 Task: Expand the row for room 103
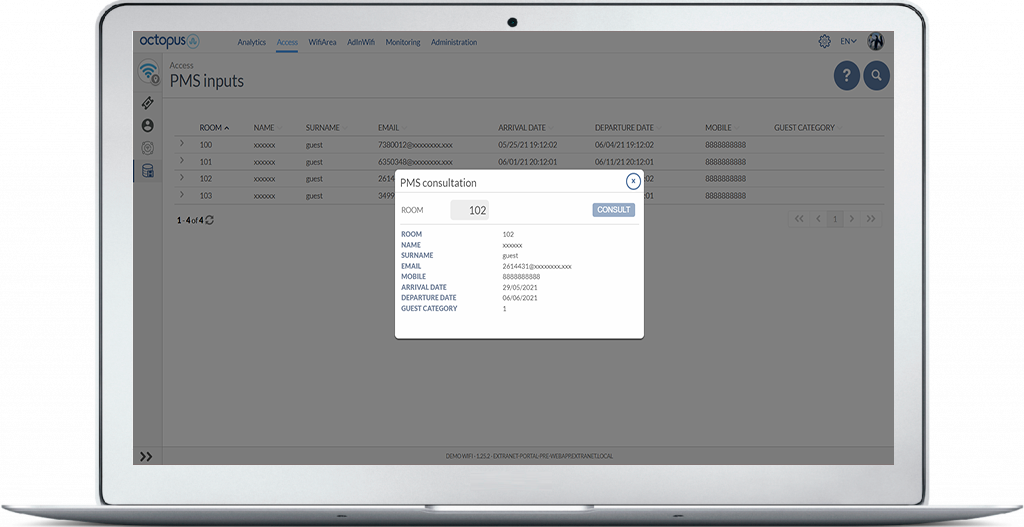(x=182, y=194)
